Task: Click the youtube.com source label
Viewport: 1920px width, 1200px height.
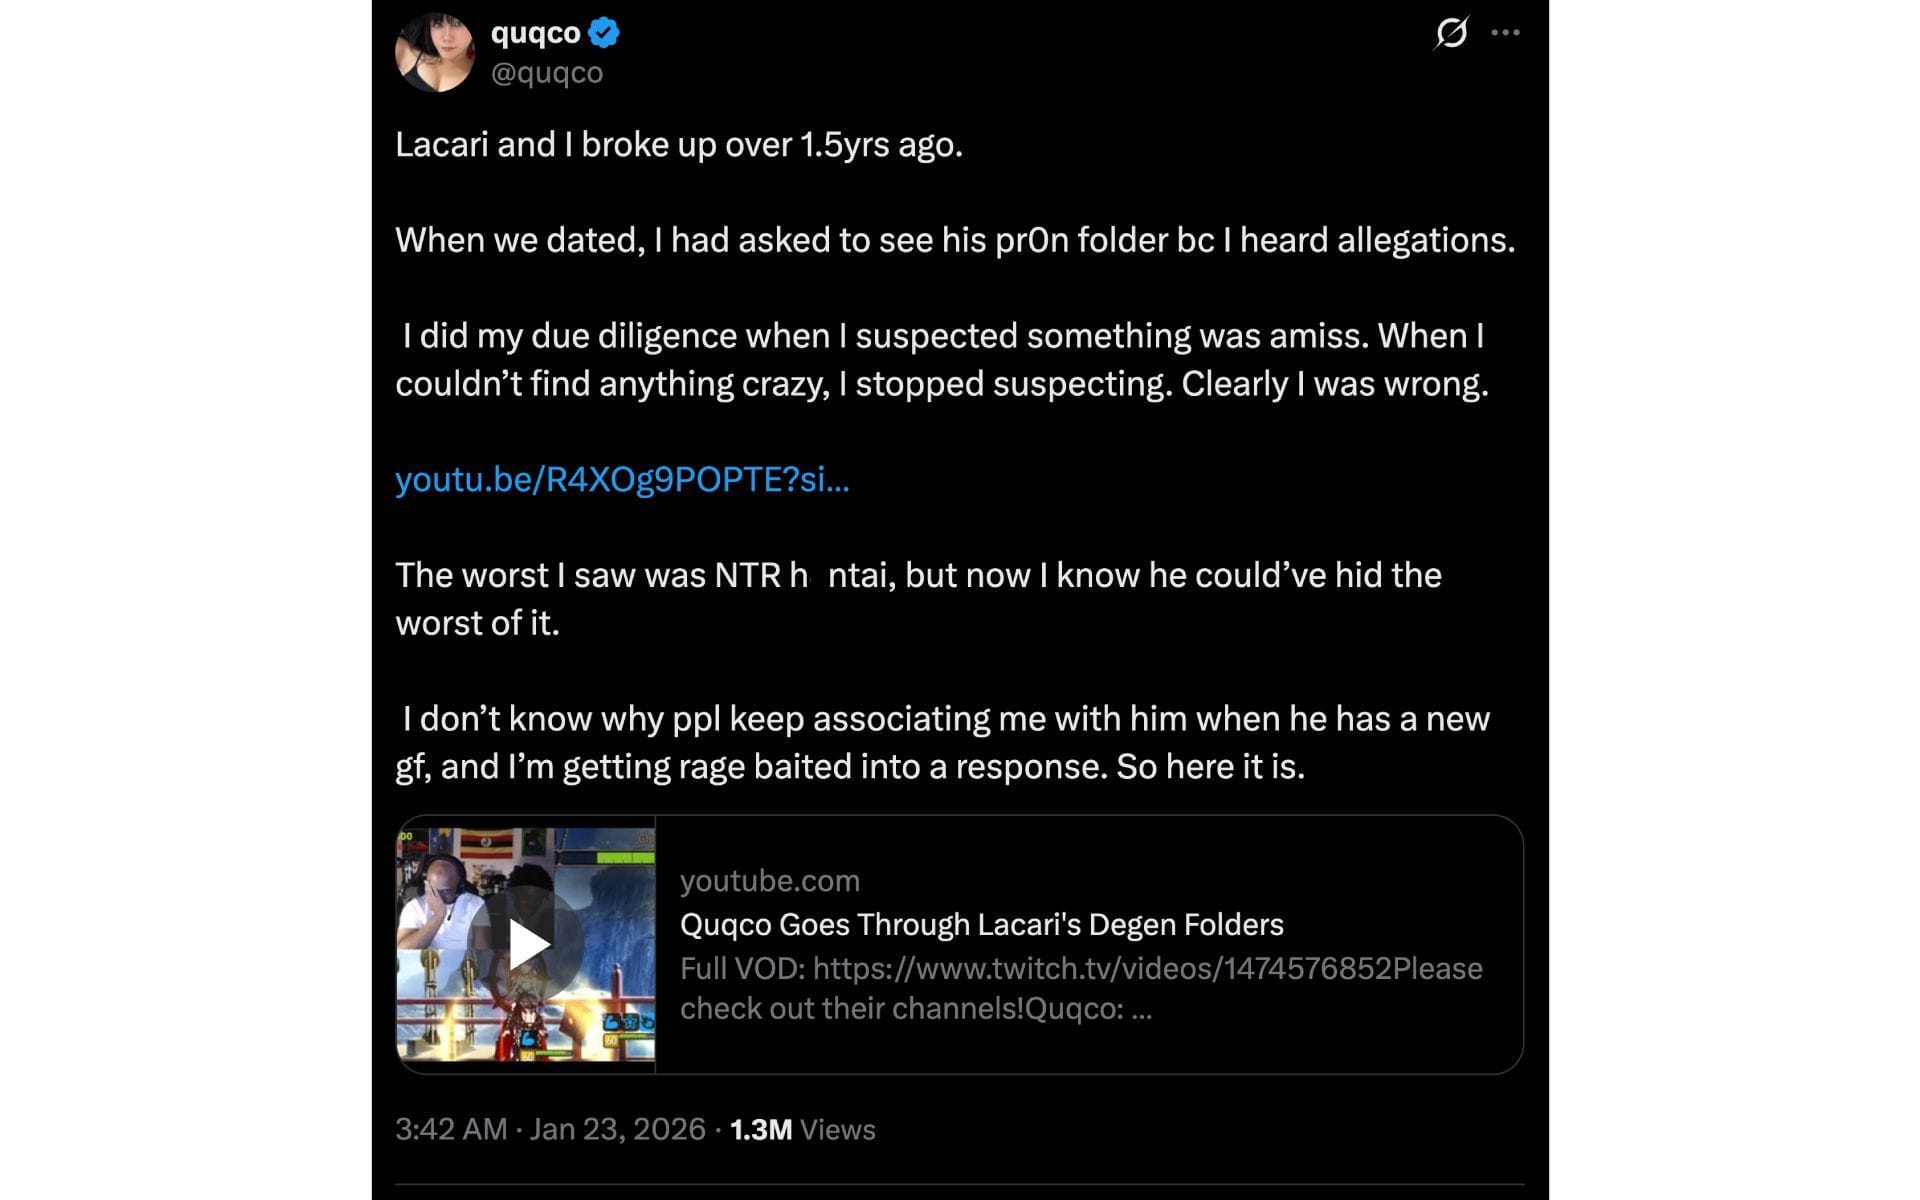Action: 770,881
